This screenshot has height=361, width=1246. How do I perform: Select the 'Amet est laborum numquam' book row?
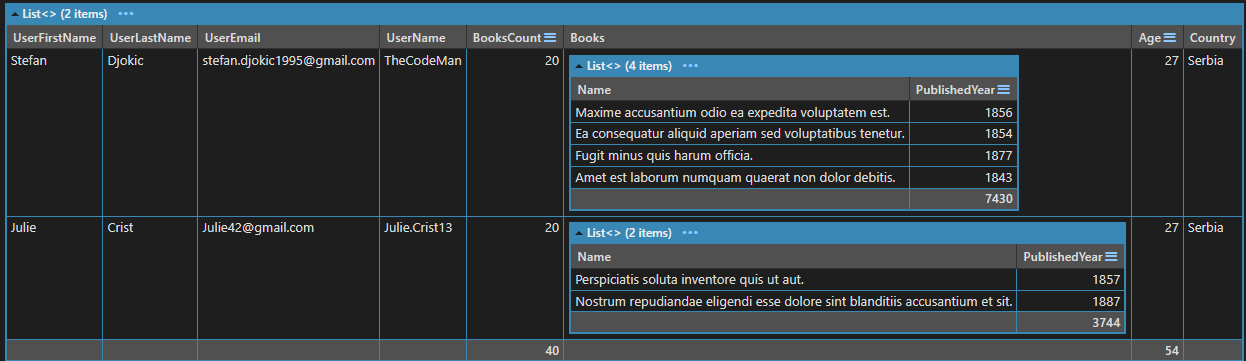coord(794,178)
